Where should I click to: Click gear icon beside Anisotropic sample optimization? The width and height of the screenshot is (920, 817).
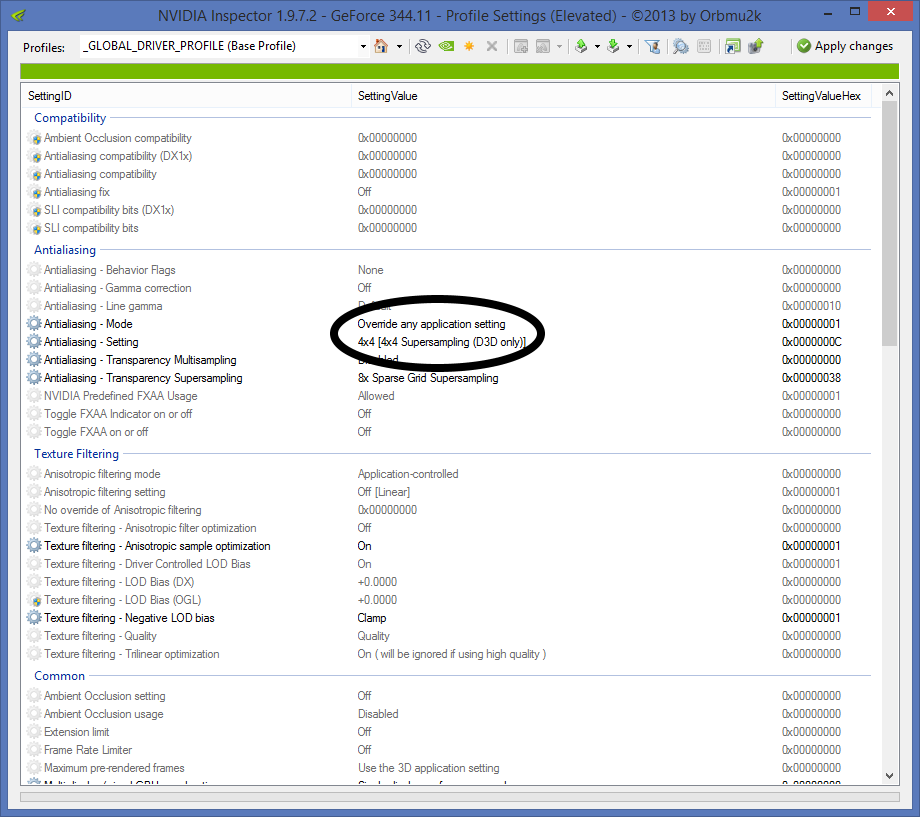pos(34,545)
